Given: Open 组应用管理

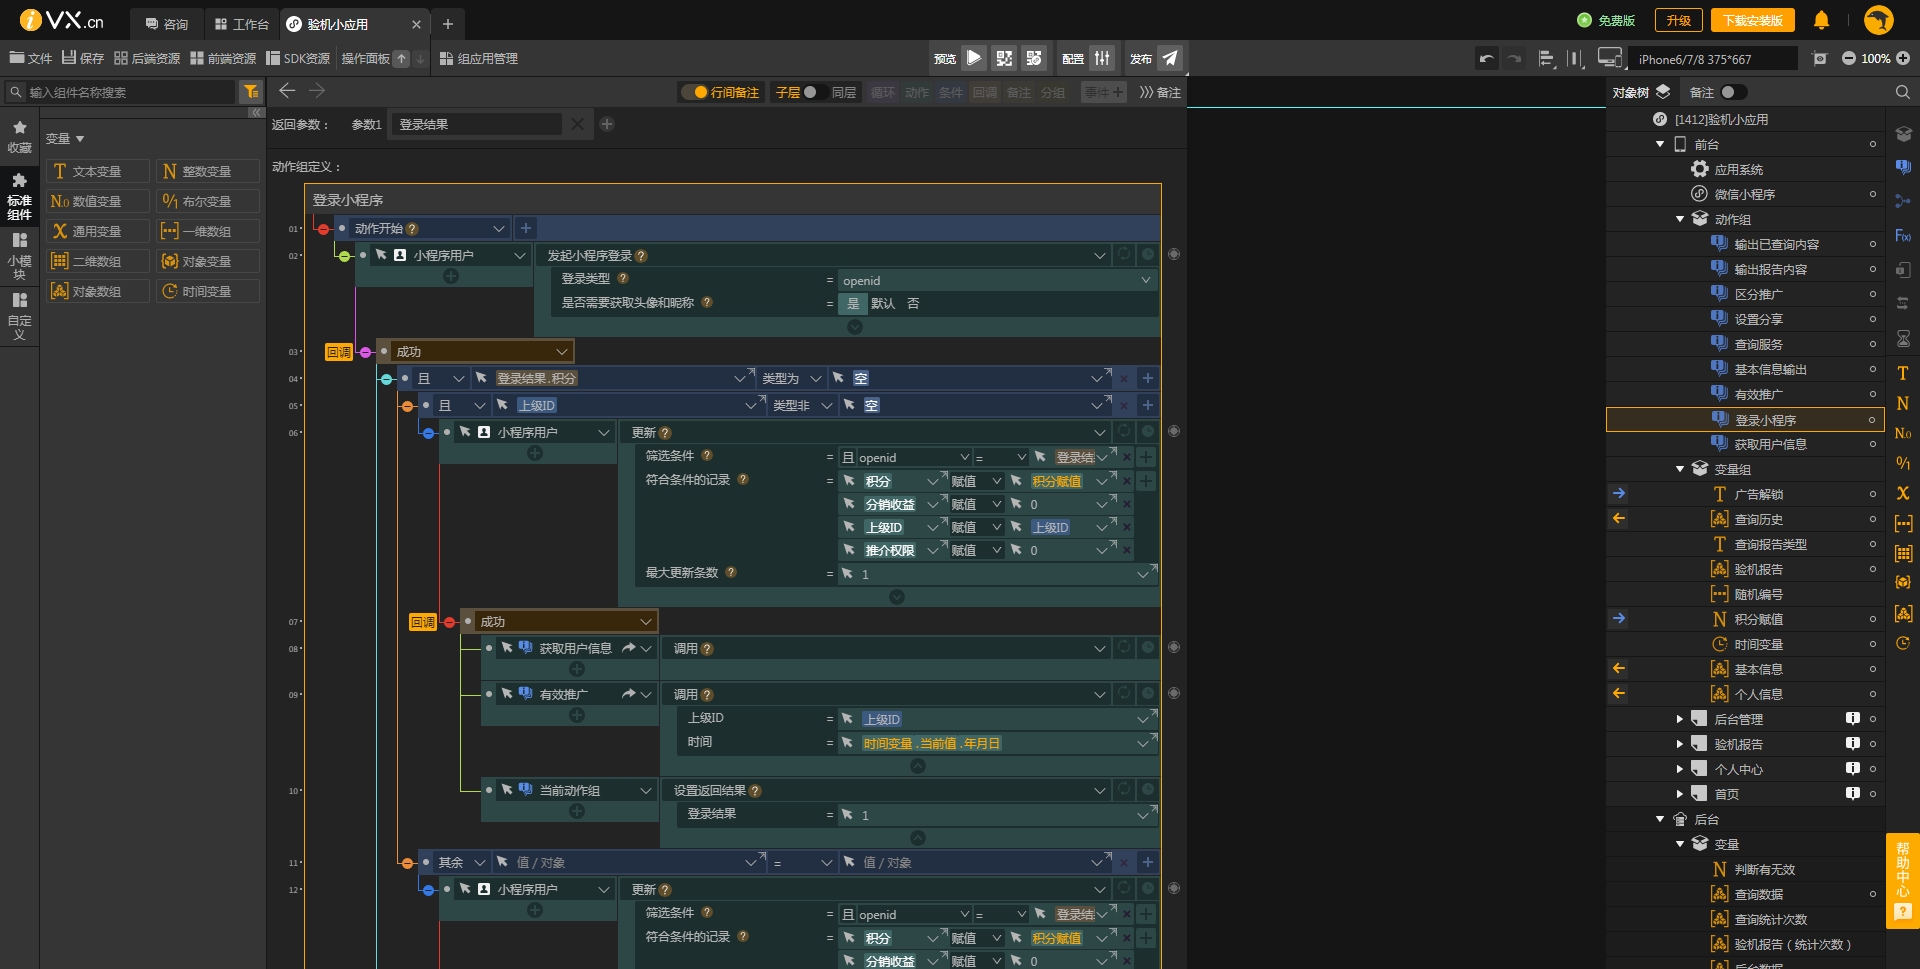Looking at the screenshot, I should pyautogui.click(x=479, y=58).
